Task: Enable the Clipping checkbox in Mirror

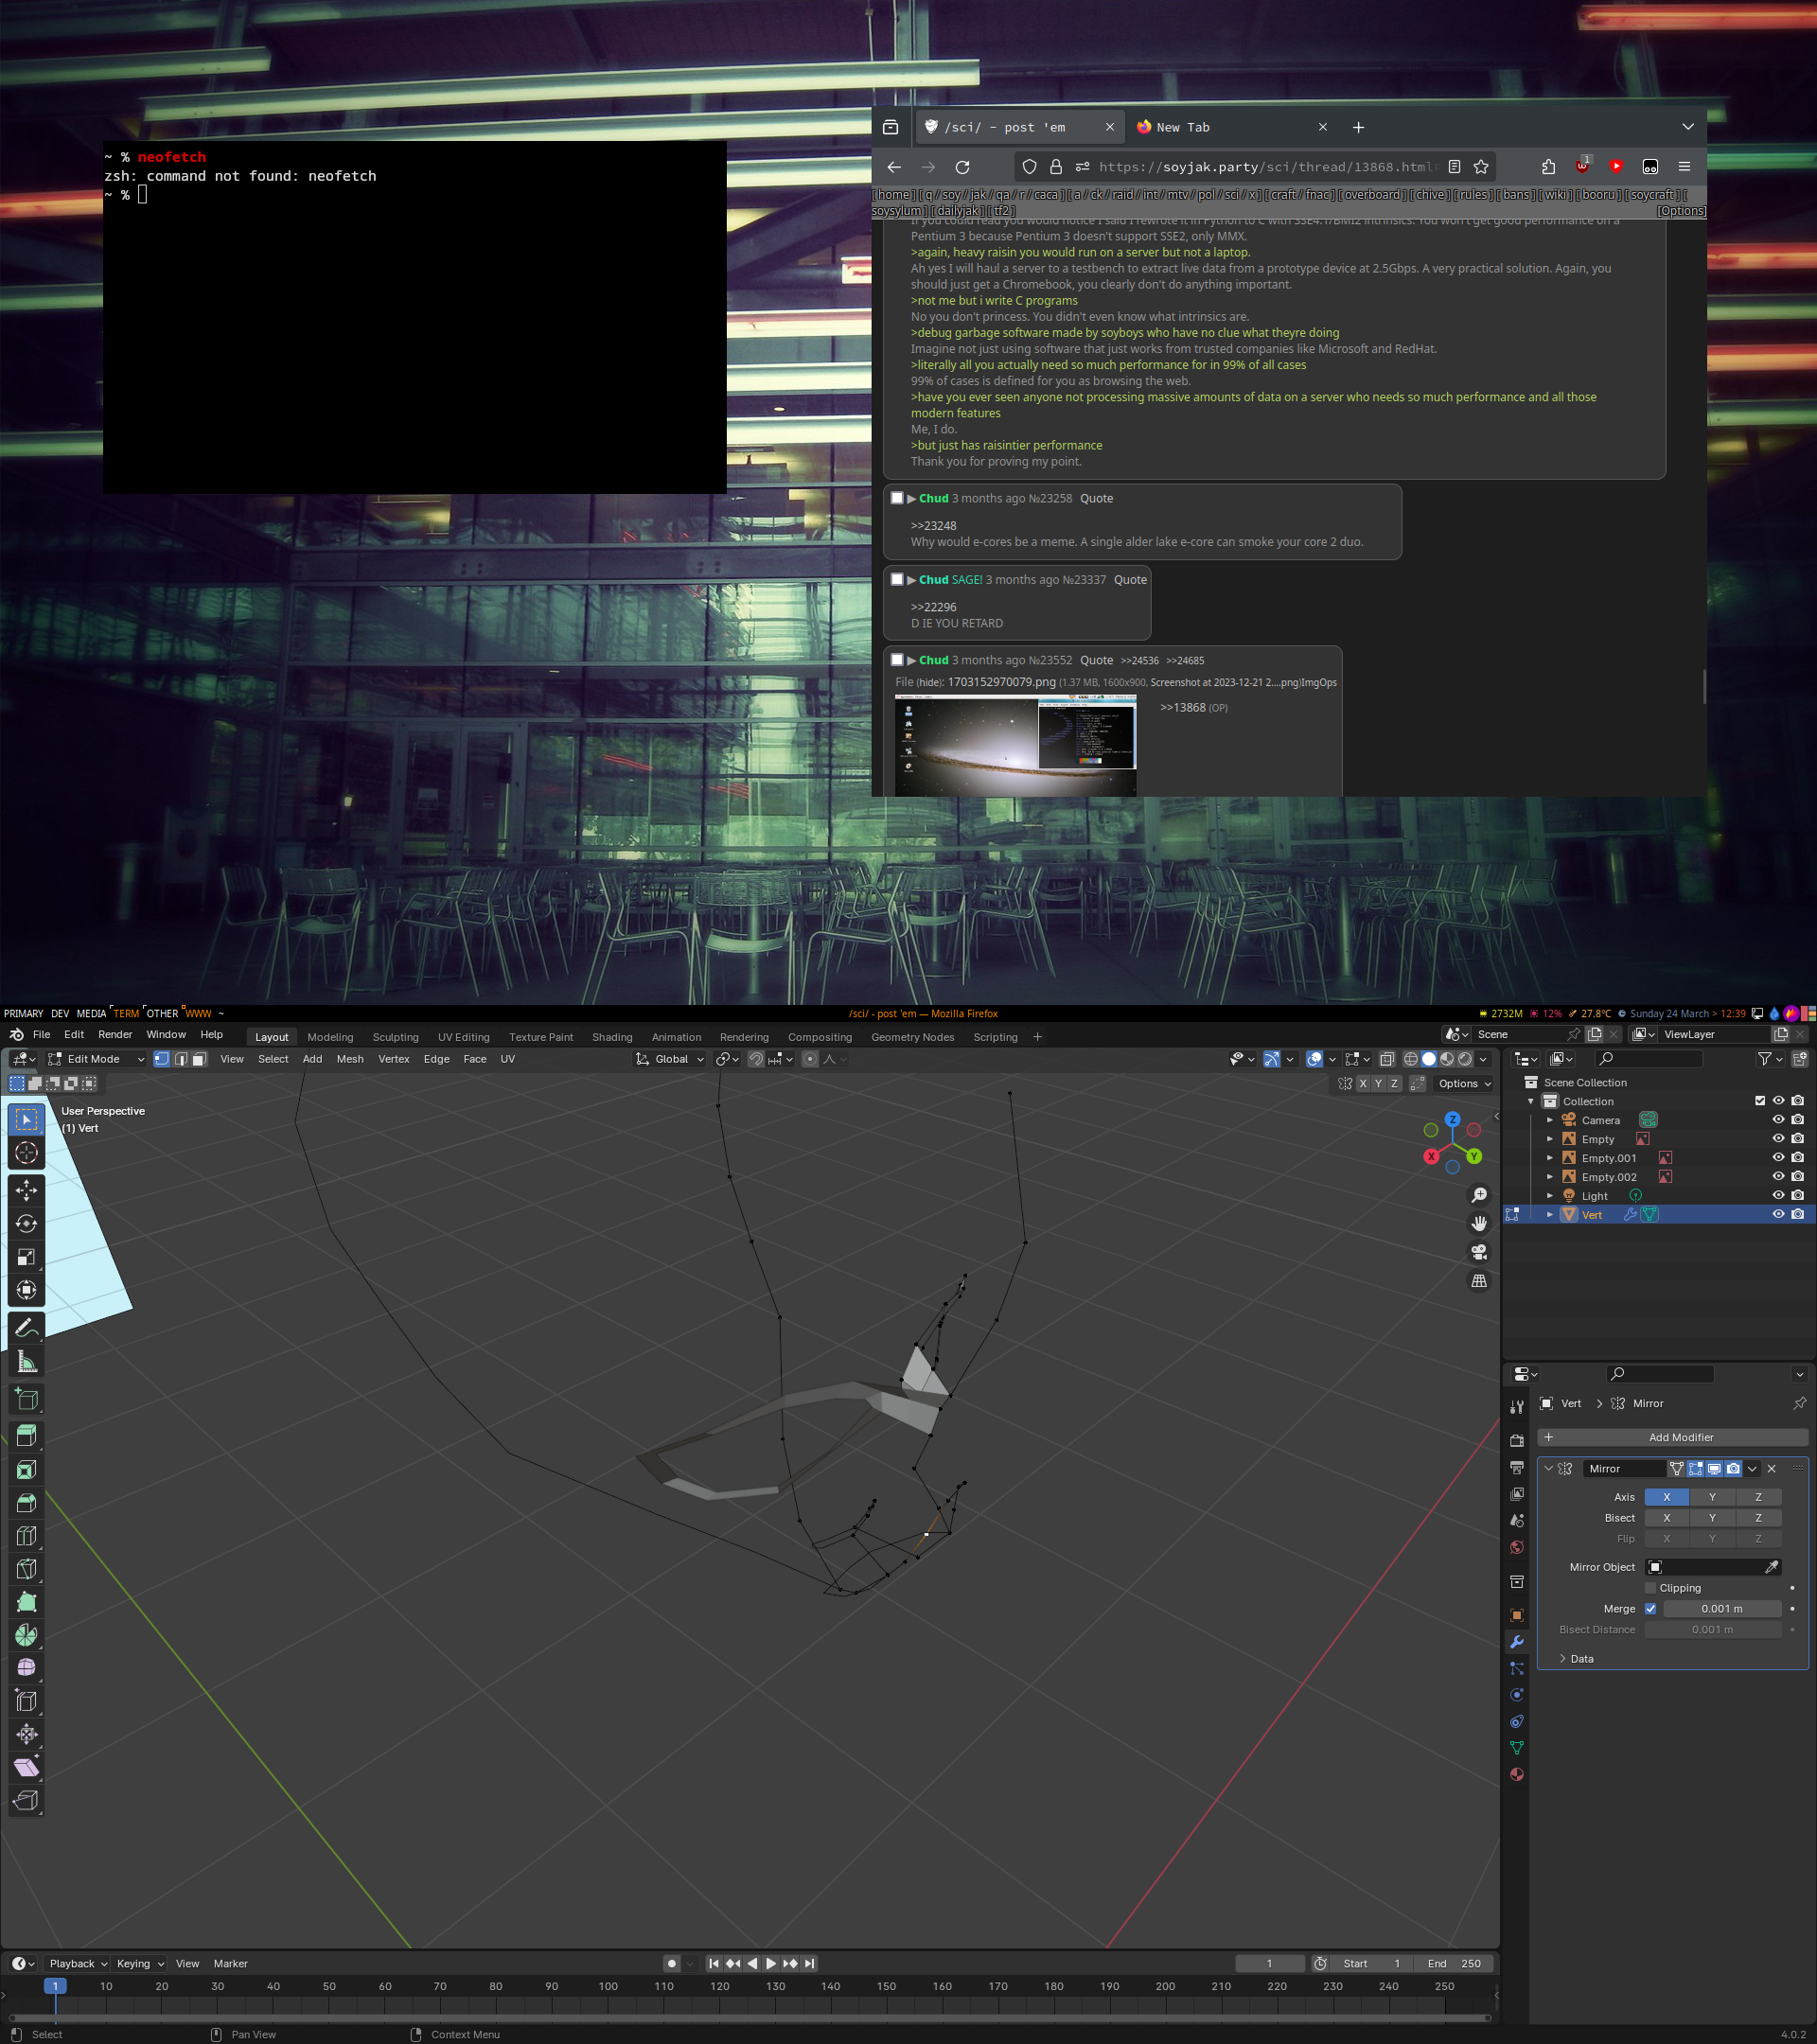Action: coord(1650,1588)
